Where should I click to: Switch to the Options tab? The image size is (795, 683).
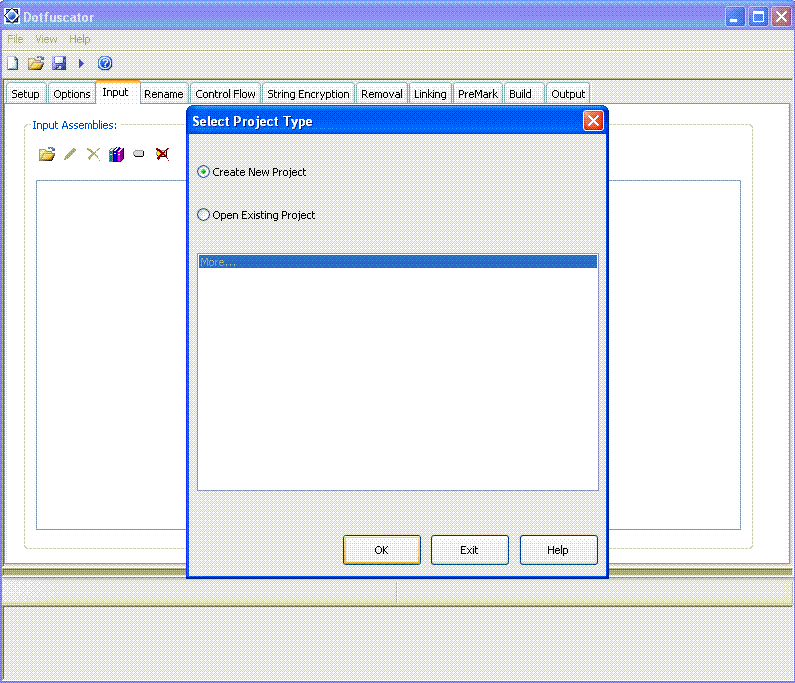[x=71, y=94]
